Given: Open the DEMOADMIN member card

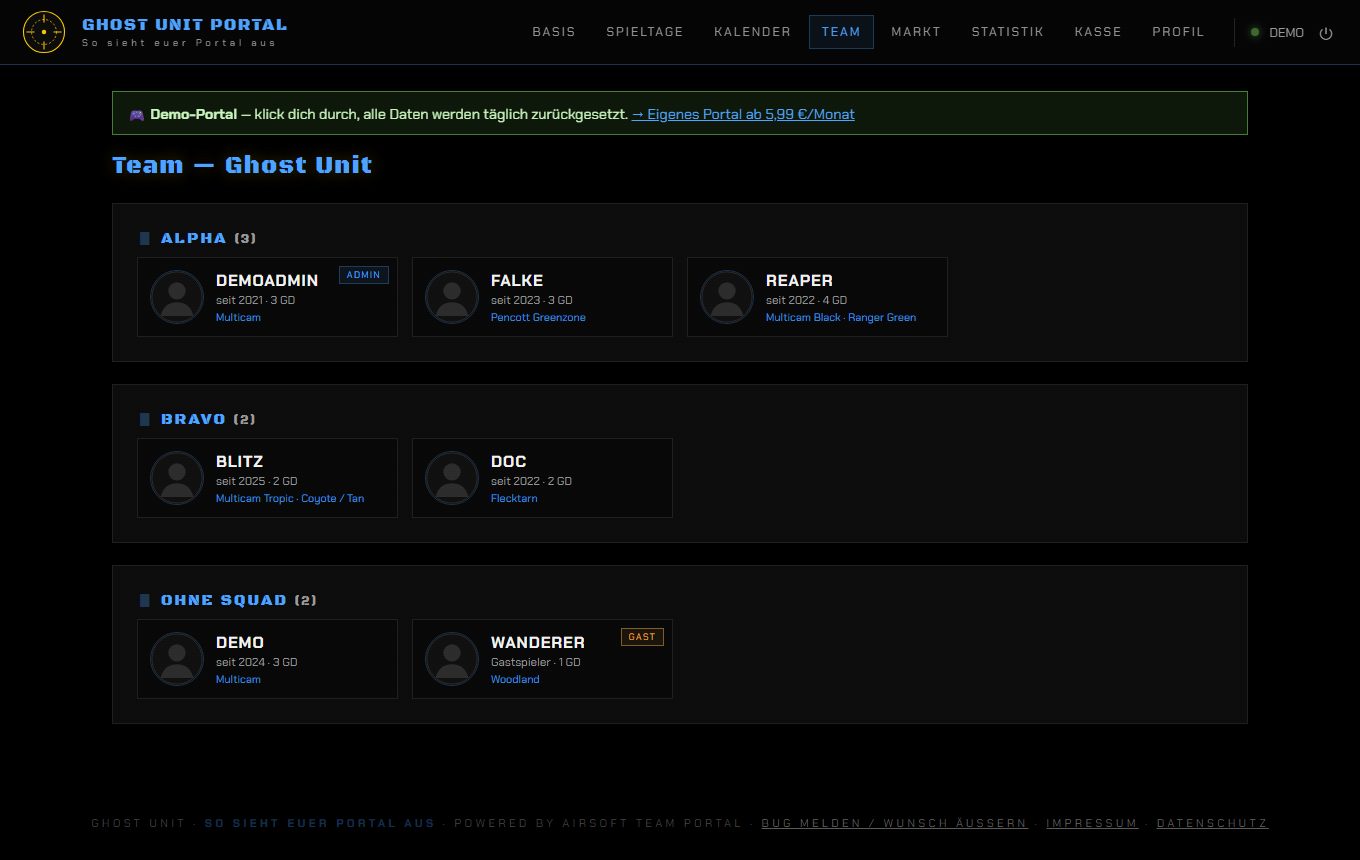Looking at the screenshot, I should tap(267, 297).
